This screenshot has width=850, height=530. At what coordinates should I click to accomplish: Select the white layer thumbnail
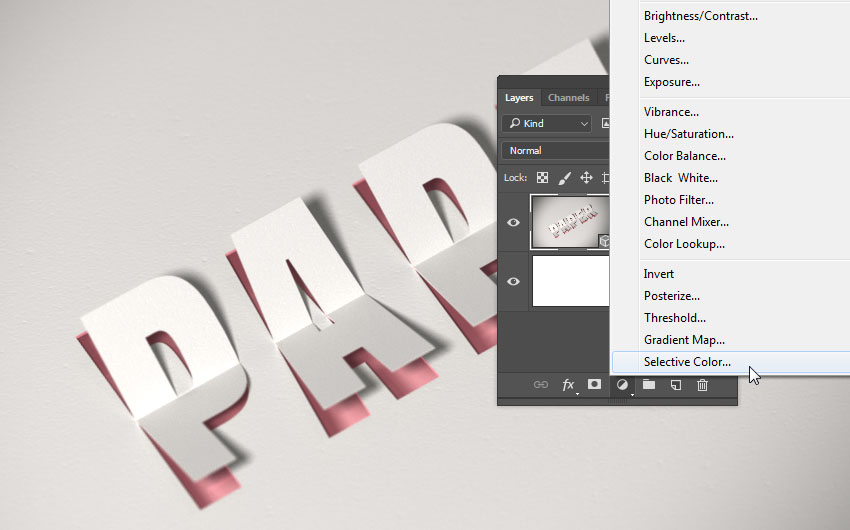click(x=571, y=281)
